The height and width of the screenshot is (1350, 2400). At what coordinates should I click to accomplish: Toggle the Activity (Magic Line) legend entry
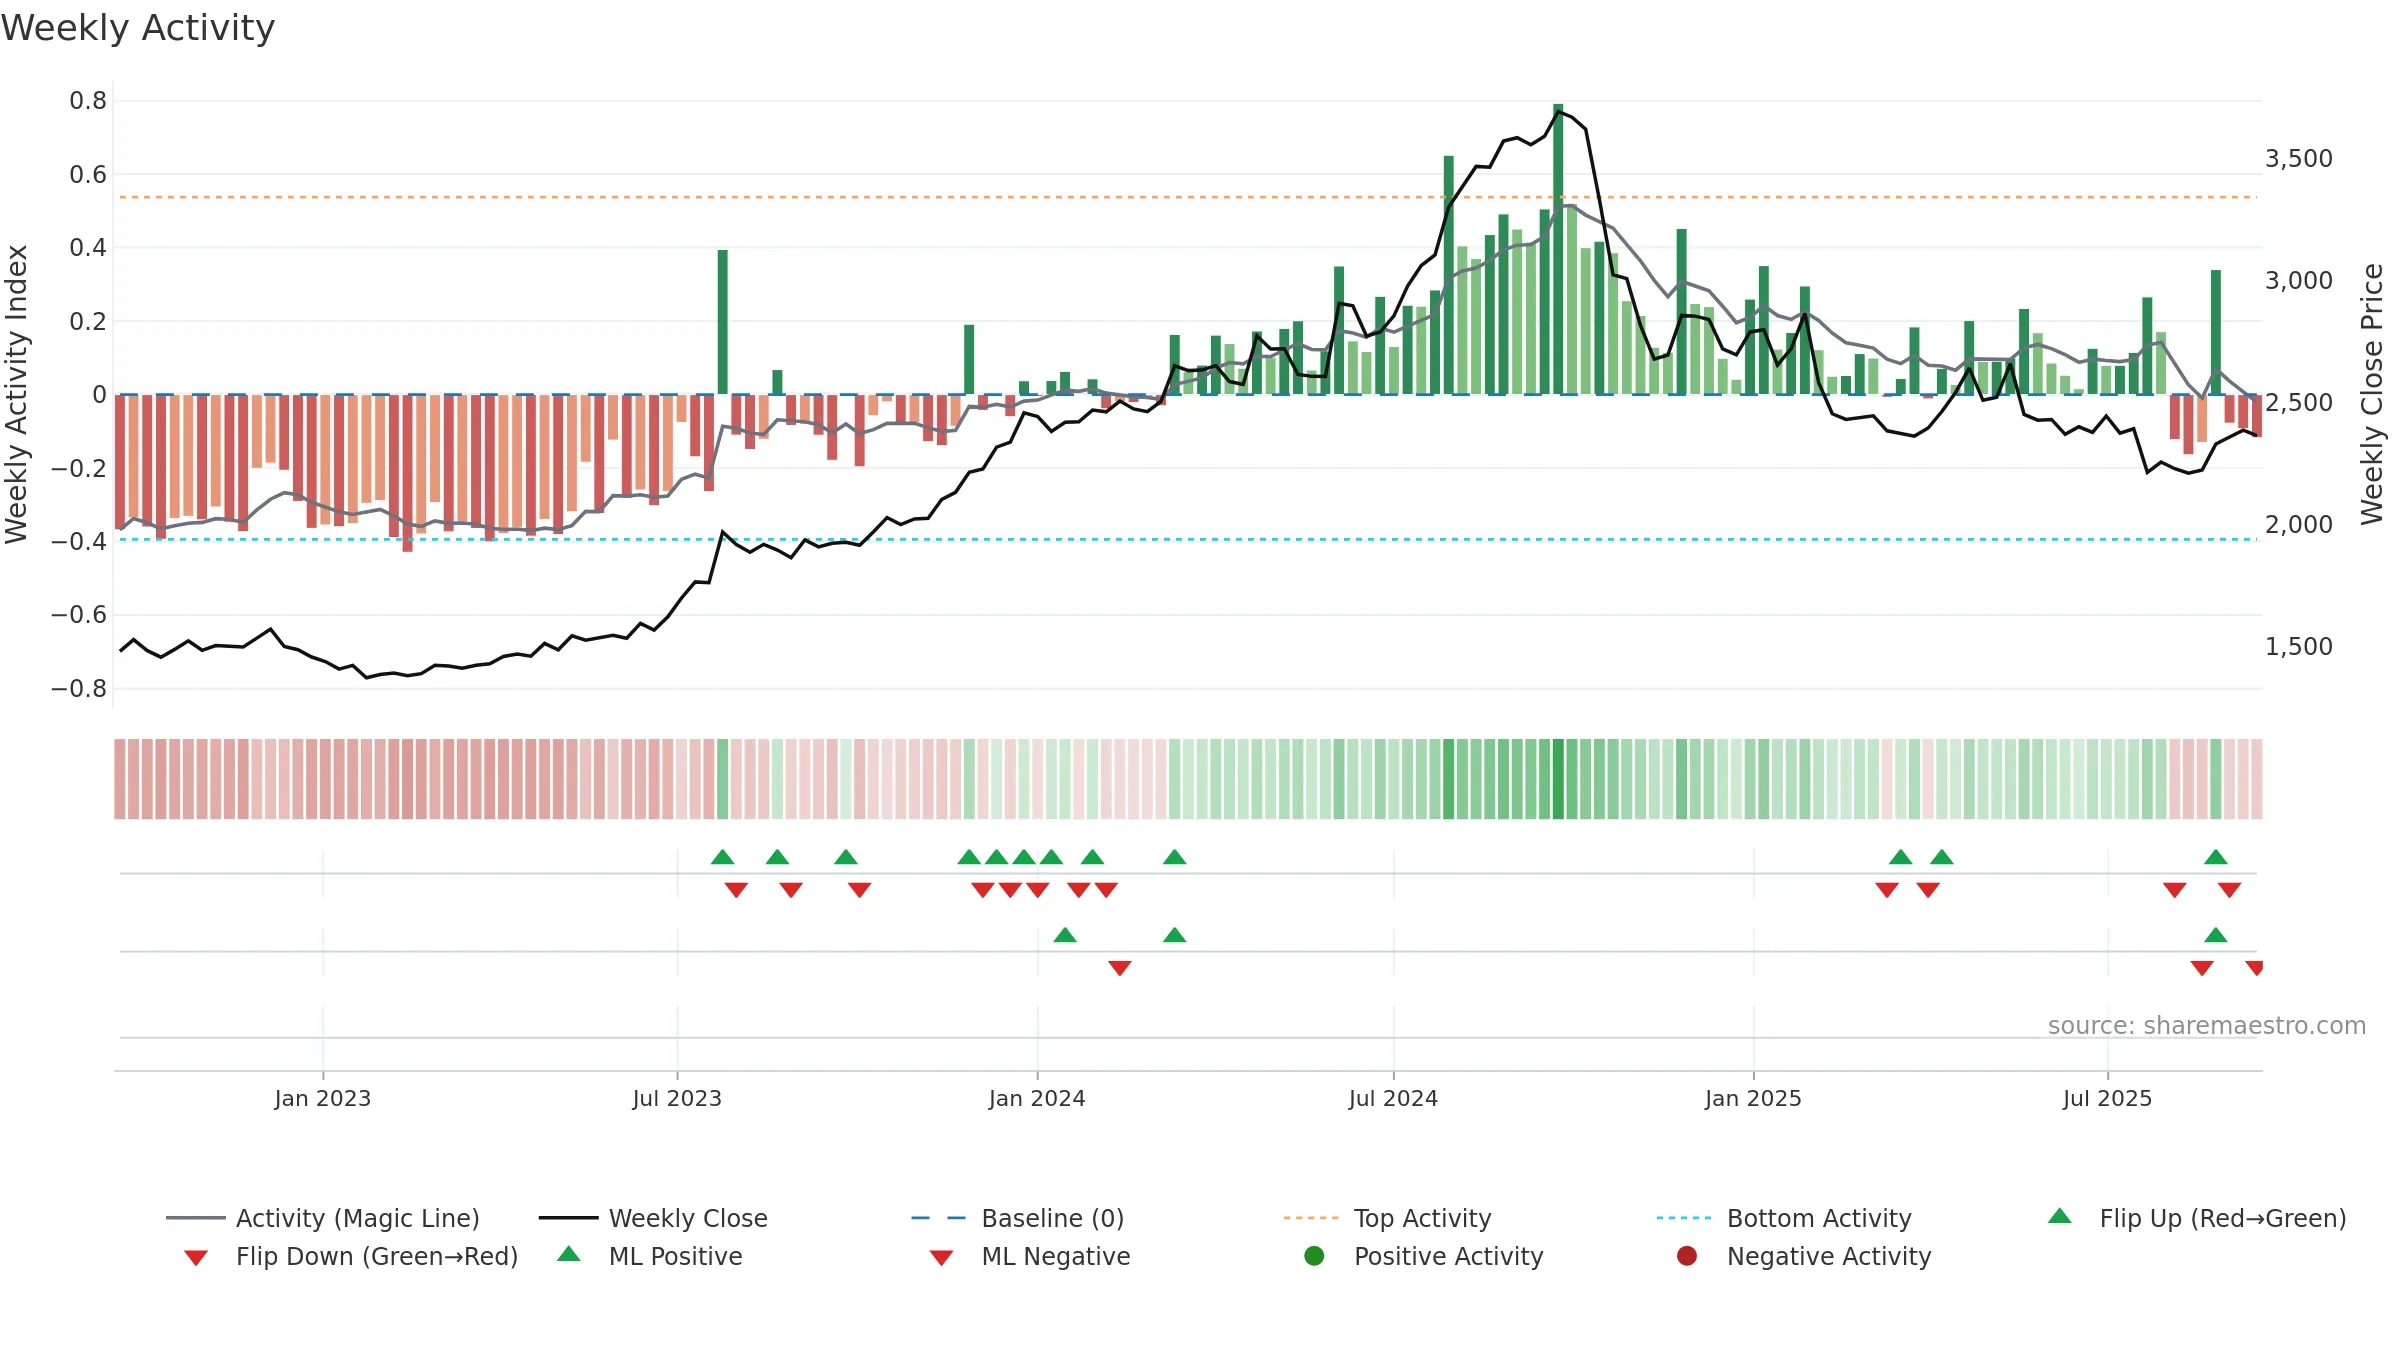pyautogui.click(x=323, y=1218)
